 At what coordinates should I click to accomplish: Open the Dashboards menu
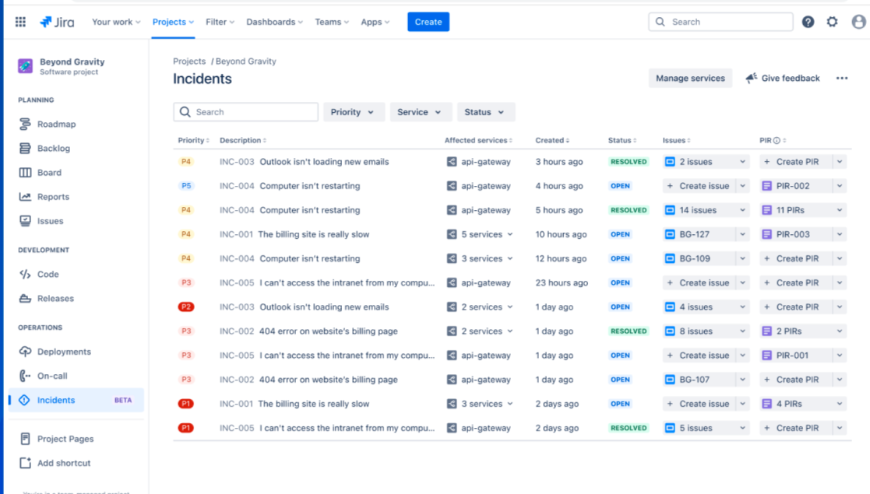point(275,22)
